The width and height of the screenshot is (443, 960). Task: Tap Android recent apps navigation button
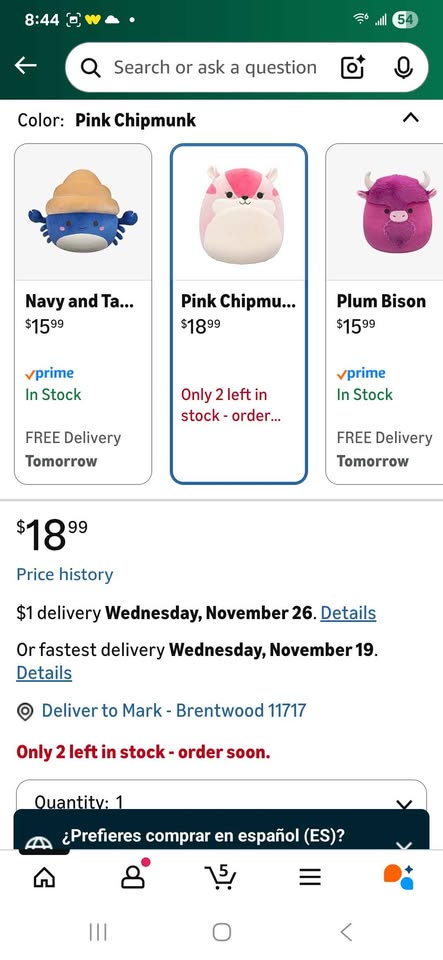click(98, 932)
